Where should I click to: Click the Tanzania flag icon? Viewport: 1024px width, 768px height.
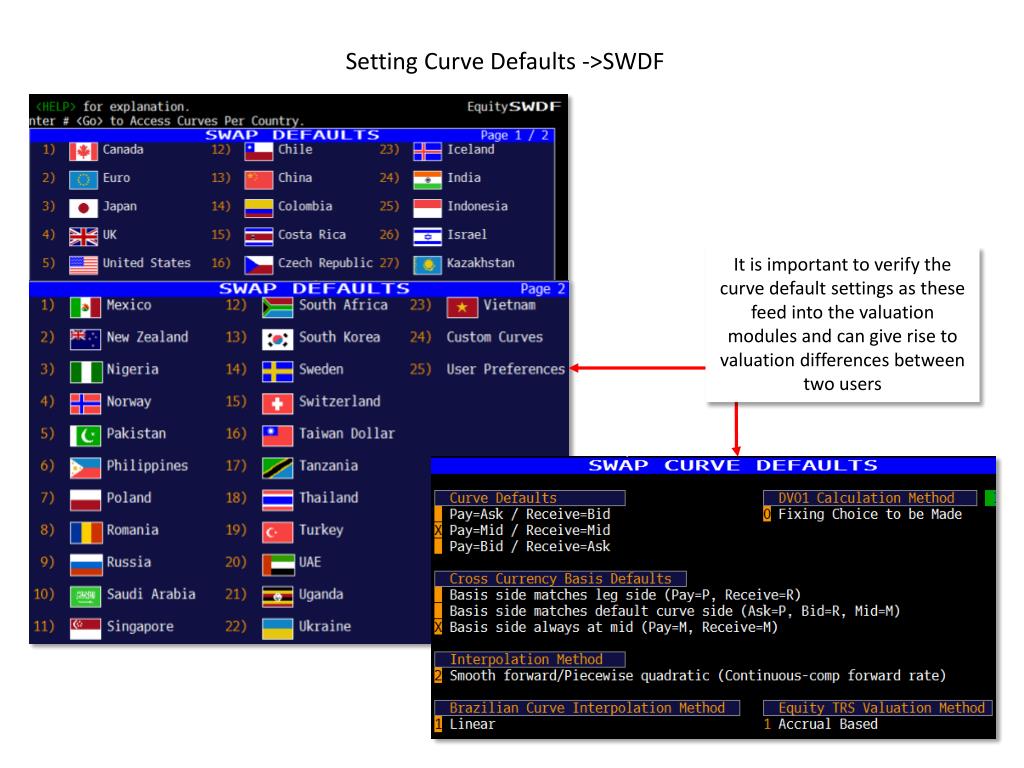278,468
